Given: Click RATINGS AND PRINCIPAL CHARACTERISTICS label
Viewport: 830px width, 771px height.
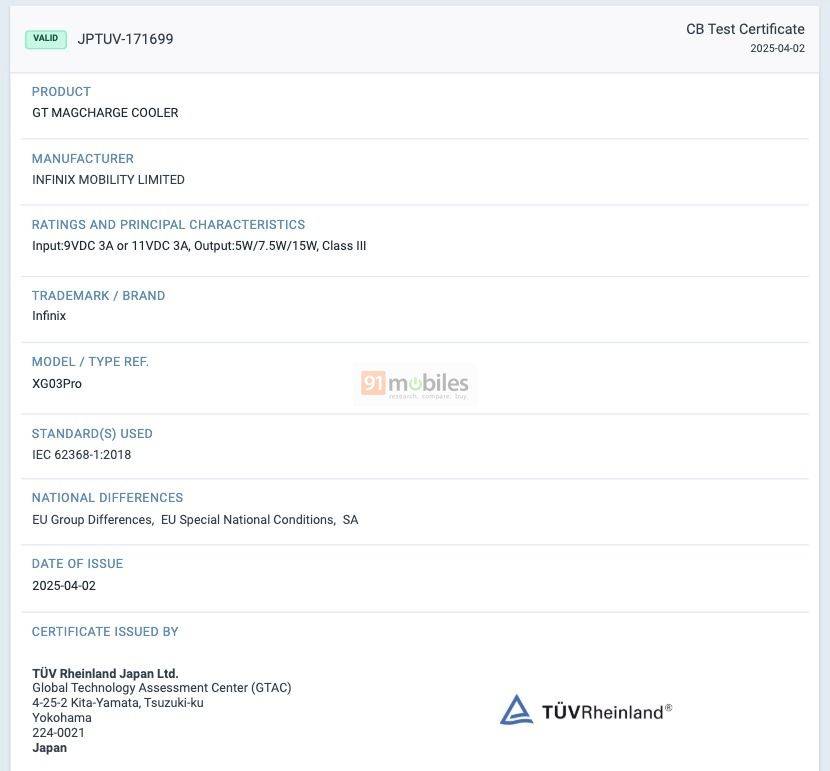Looking at the screenshot, I should tap(168, 224).
